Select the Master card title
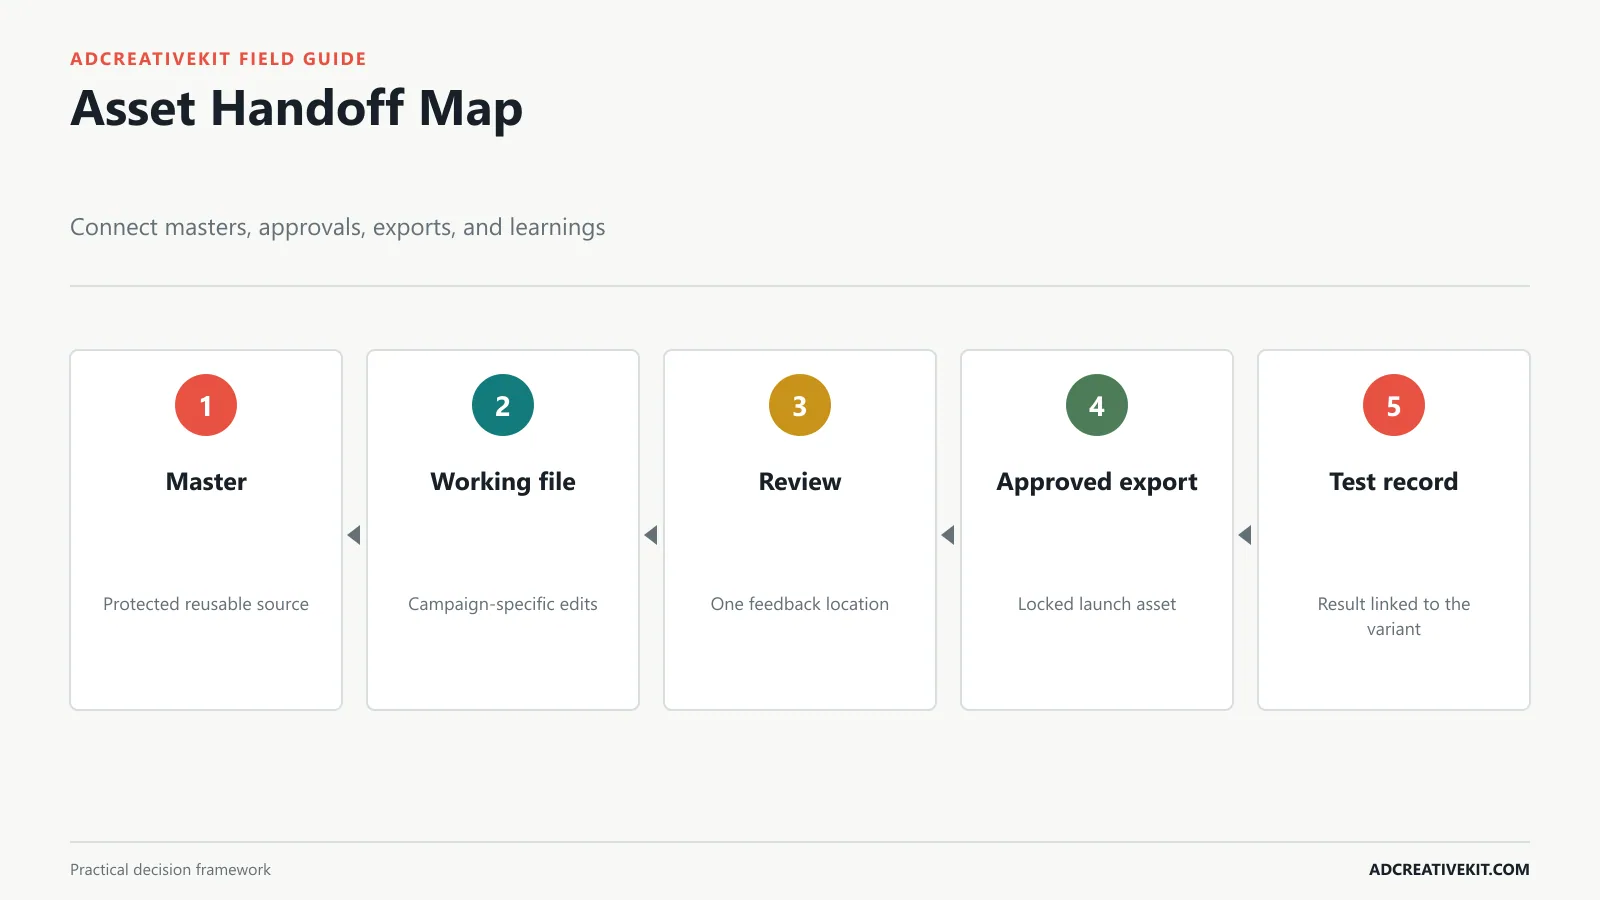This screenshot has height=900, width=1600. 206,482
